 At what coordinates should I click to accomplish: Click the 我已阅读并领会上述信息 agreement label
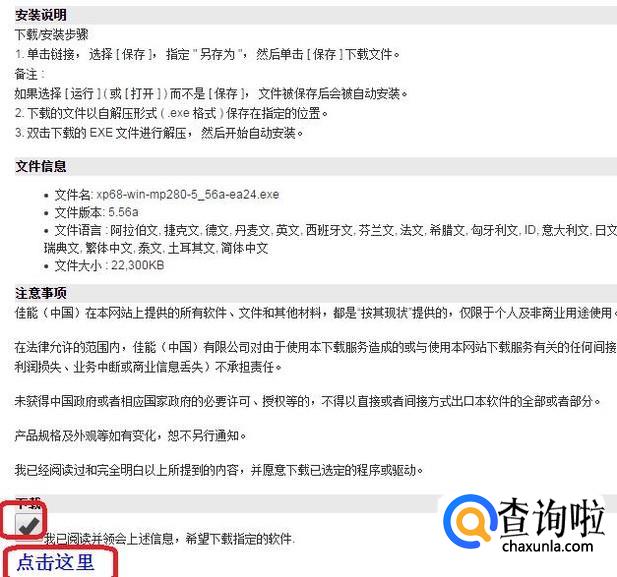coord(170,538)
